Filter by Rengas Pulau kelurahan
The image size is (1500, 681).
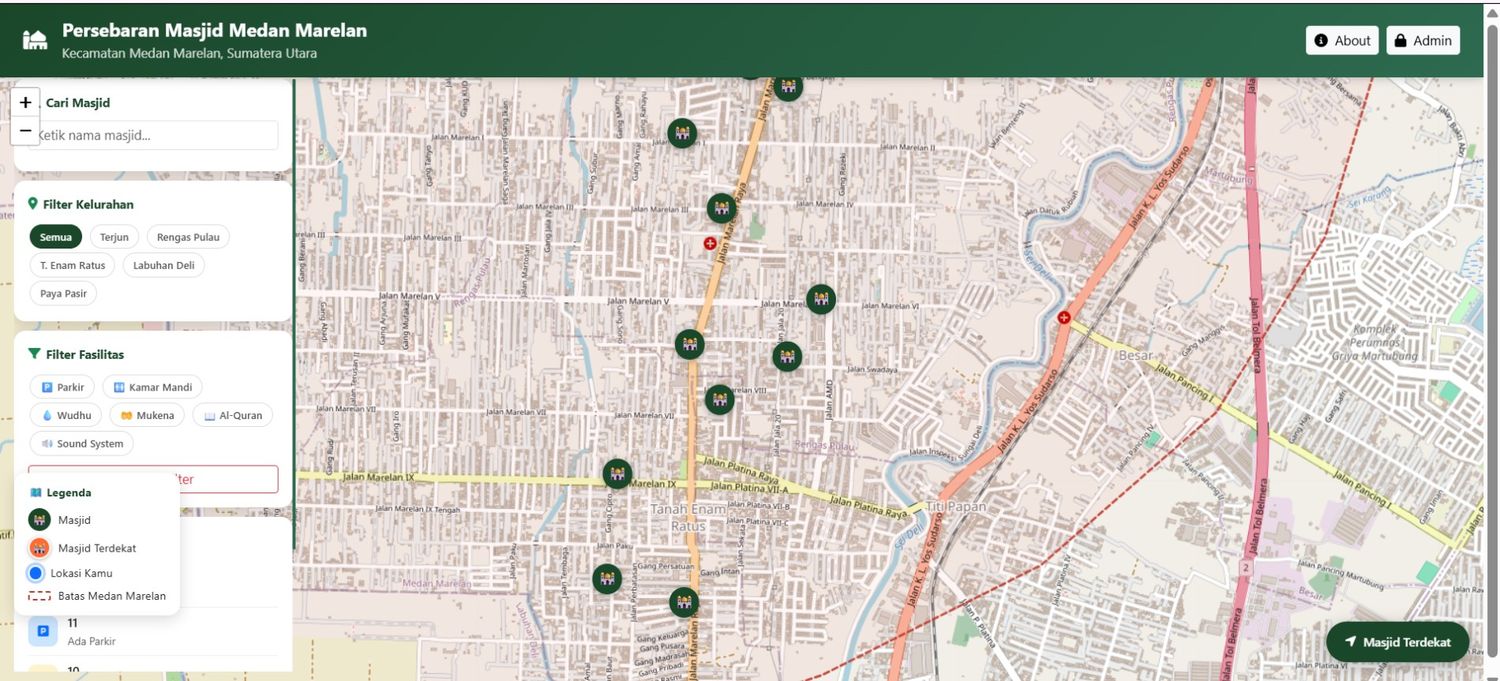coord(188,237)
